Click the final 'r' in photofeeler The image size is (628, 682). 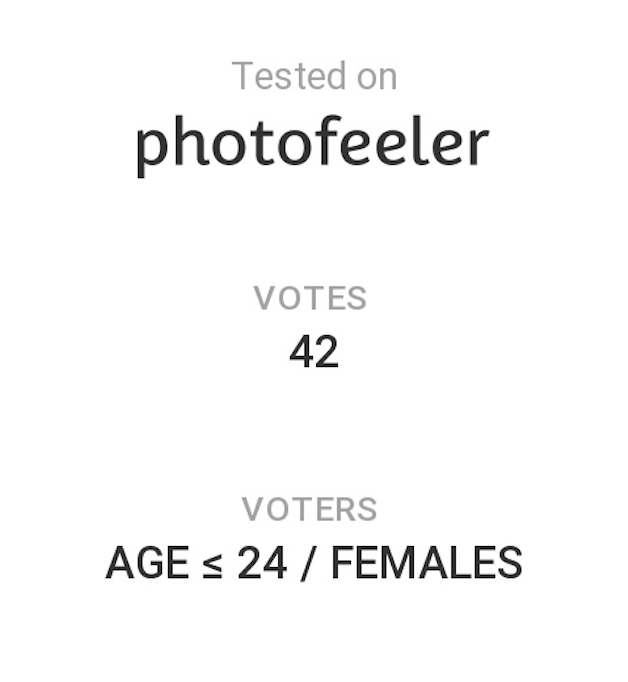coord(477,146)
